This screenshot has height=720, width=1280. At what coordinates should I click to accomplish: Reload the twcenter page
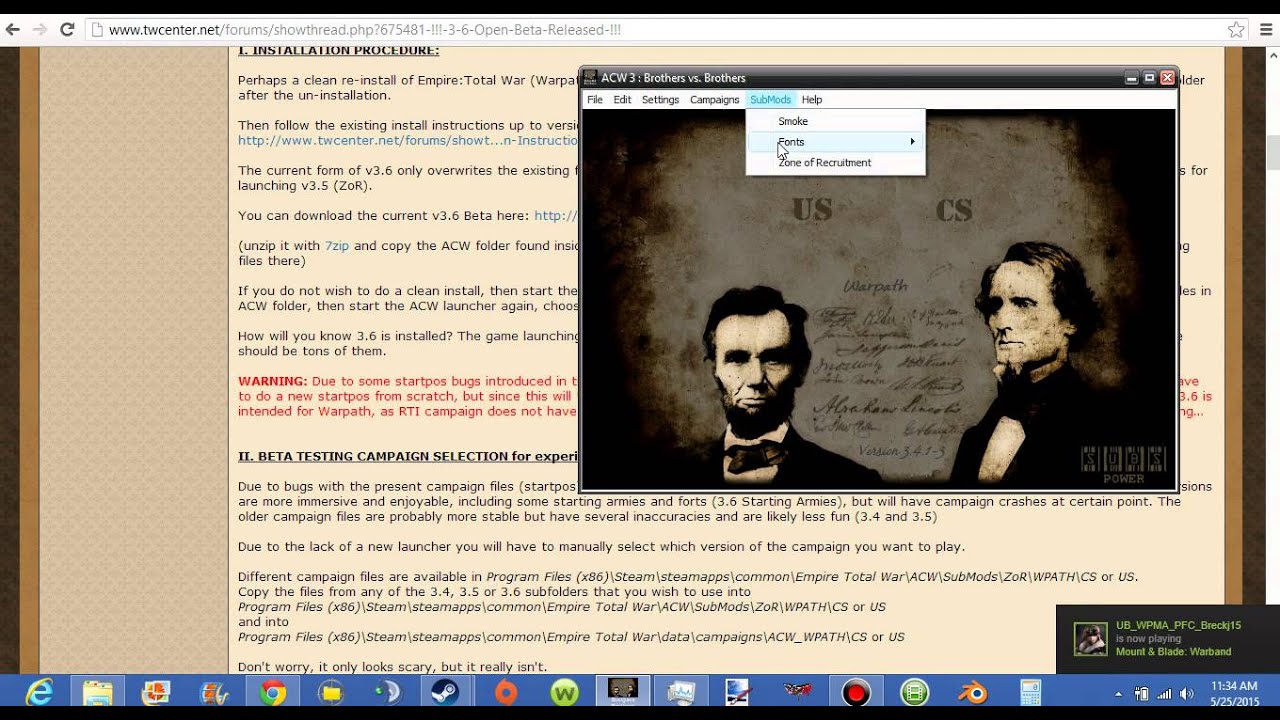pos(67,29)
